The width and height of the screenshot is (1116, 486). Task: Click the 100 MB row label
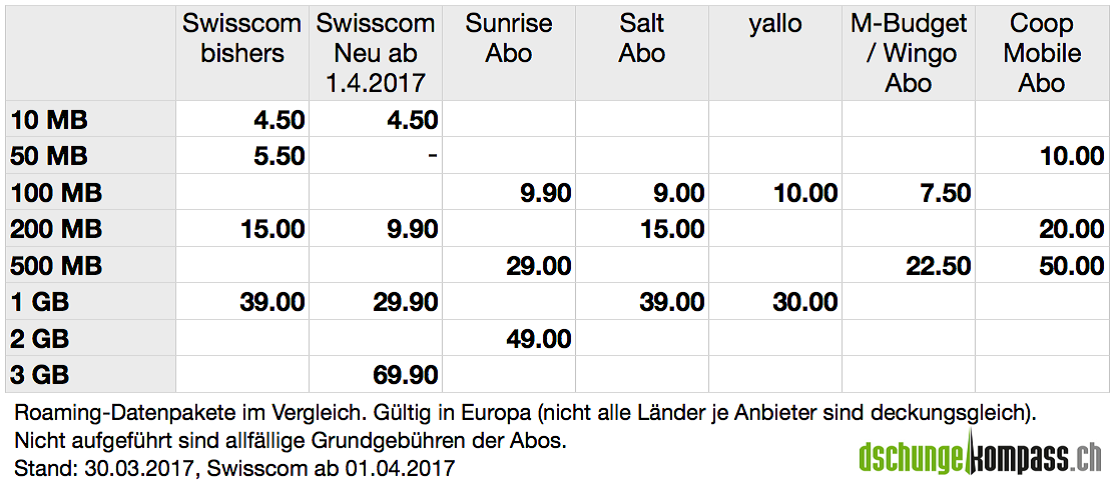57,193
